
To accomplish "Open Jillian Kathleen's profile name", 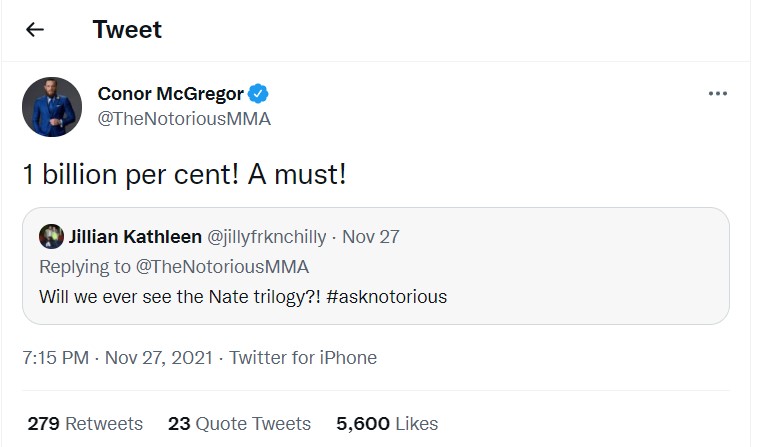I will [134, 237].
